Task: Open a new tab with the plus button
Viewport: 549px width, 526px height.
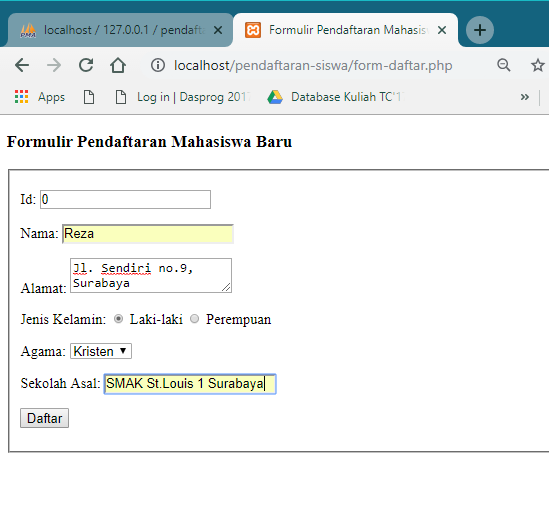Action: coord(480,30)
